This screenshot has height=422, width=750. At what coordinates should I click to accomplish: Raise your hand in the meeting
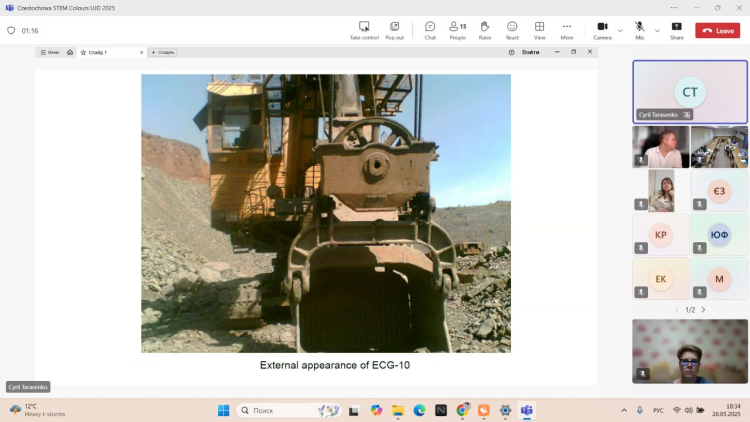click(485, 30)
